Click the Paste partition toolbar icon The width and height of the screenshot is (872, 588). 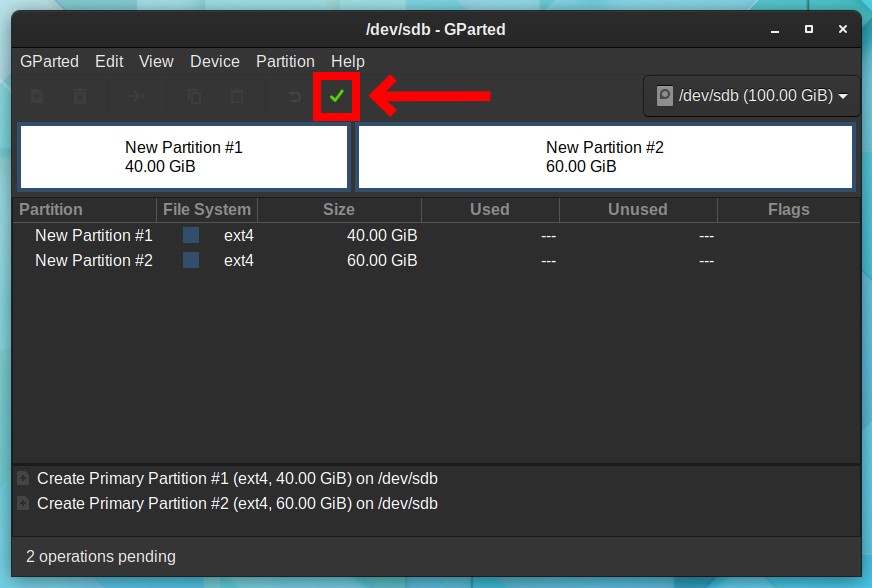tap(236, 96)
